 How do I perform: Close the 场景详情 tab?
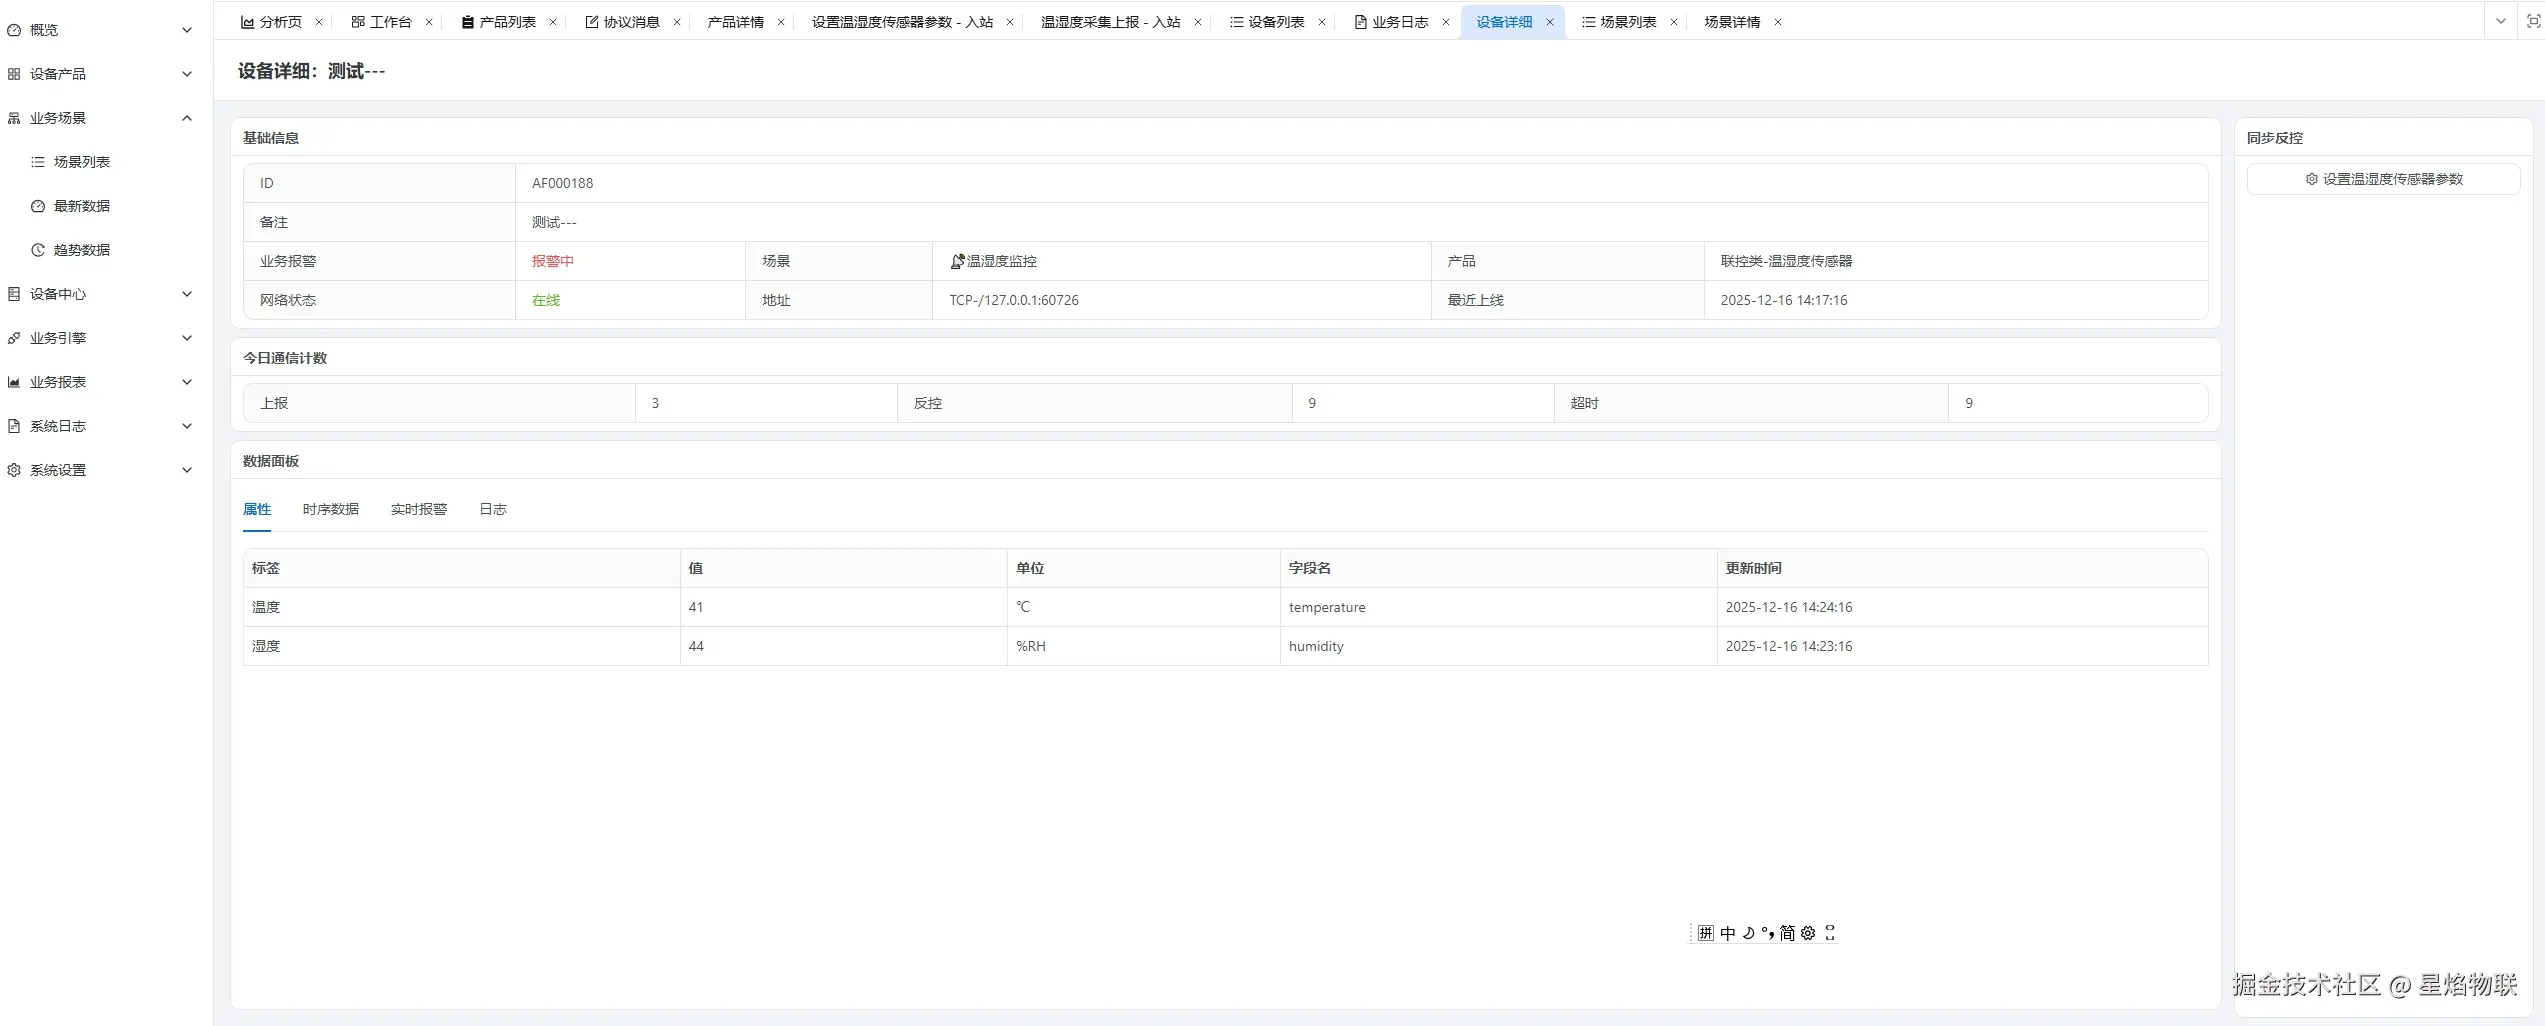coord(1778,22)
